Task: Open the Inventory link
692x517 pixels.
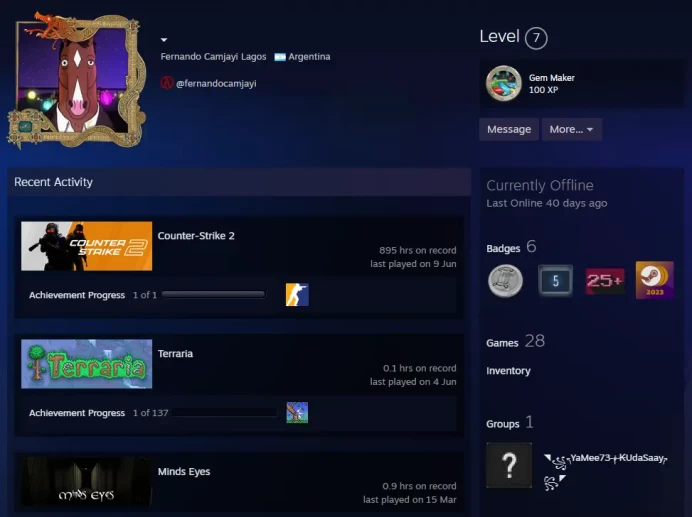Action: pos(508,371)
